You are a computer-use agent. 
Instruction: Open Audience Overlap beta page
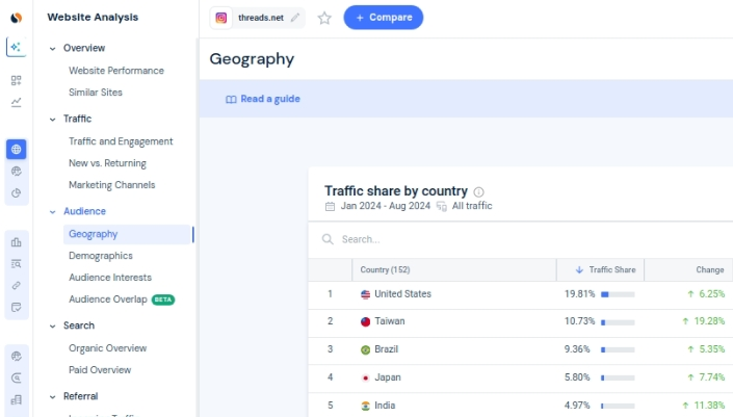pyautogui.click(x=108, y=299)
